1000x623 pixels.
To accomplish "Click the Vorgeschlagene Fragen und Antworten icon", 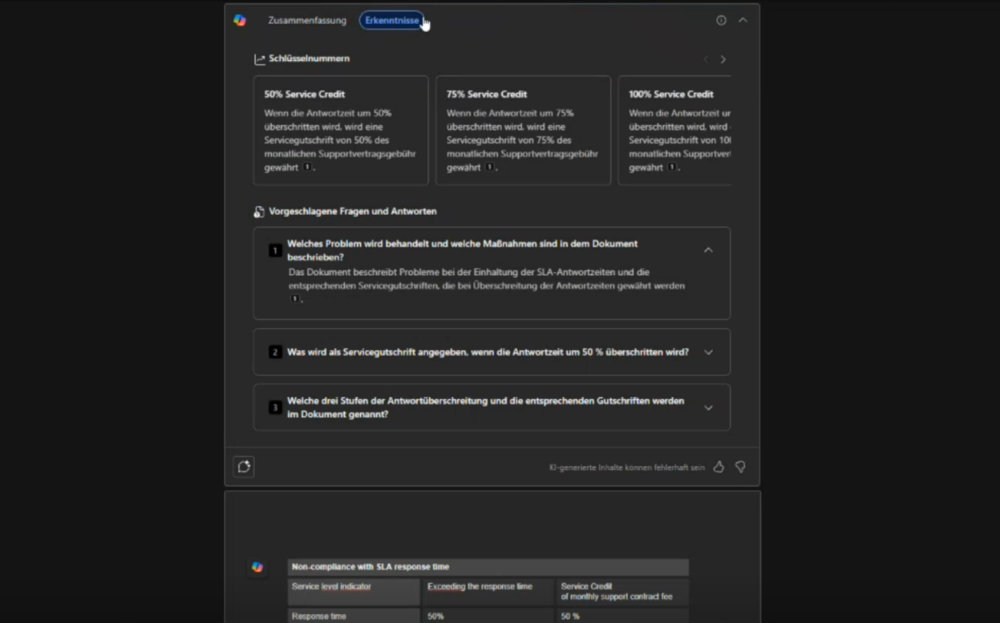I will click(x=259, y=212).
